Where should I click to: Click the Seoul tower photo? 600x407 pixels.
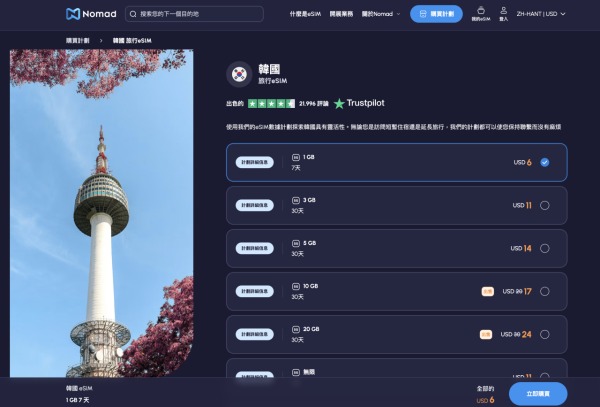pos(101,213)
